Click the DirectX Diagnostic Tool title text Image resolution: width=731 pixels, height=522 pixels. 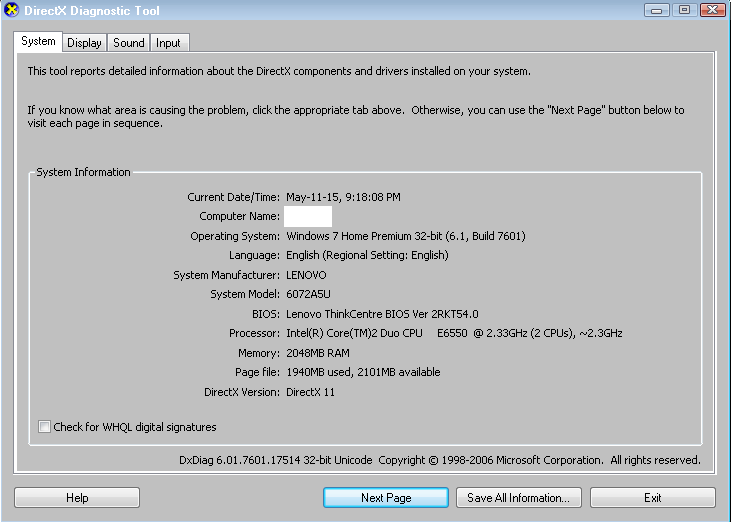pyautogui.click(x=92, y=11)
